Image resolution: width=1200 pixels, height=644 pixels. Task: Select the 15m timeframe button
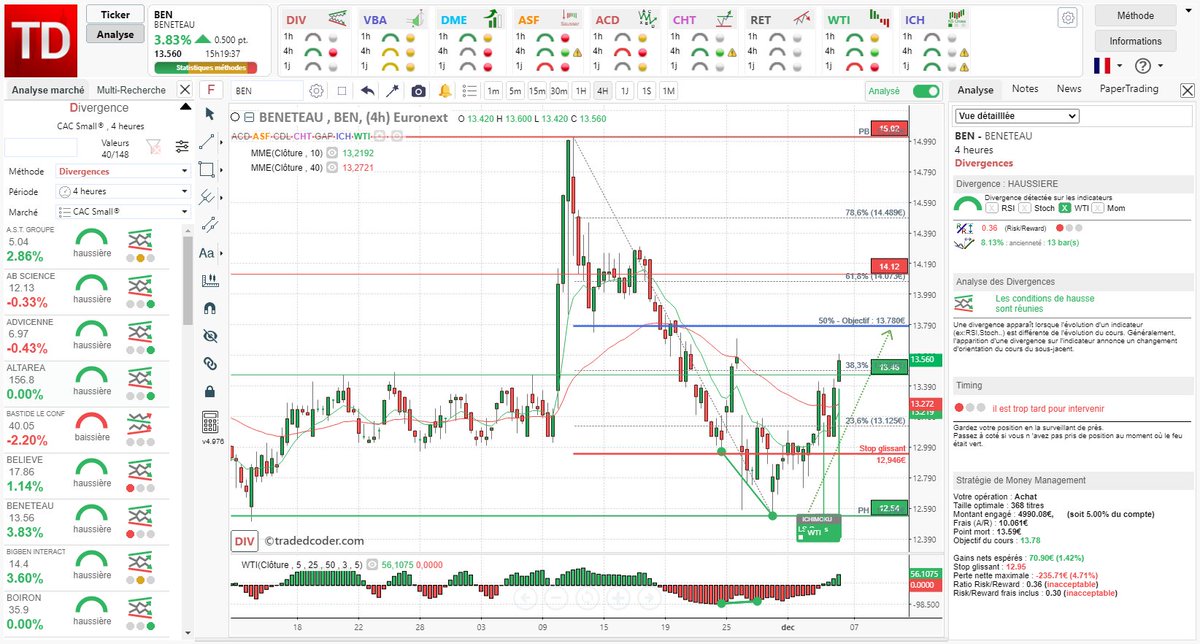(x=537, y=91)
